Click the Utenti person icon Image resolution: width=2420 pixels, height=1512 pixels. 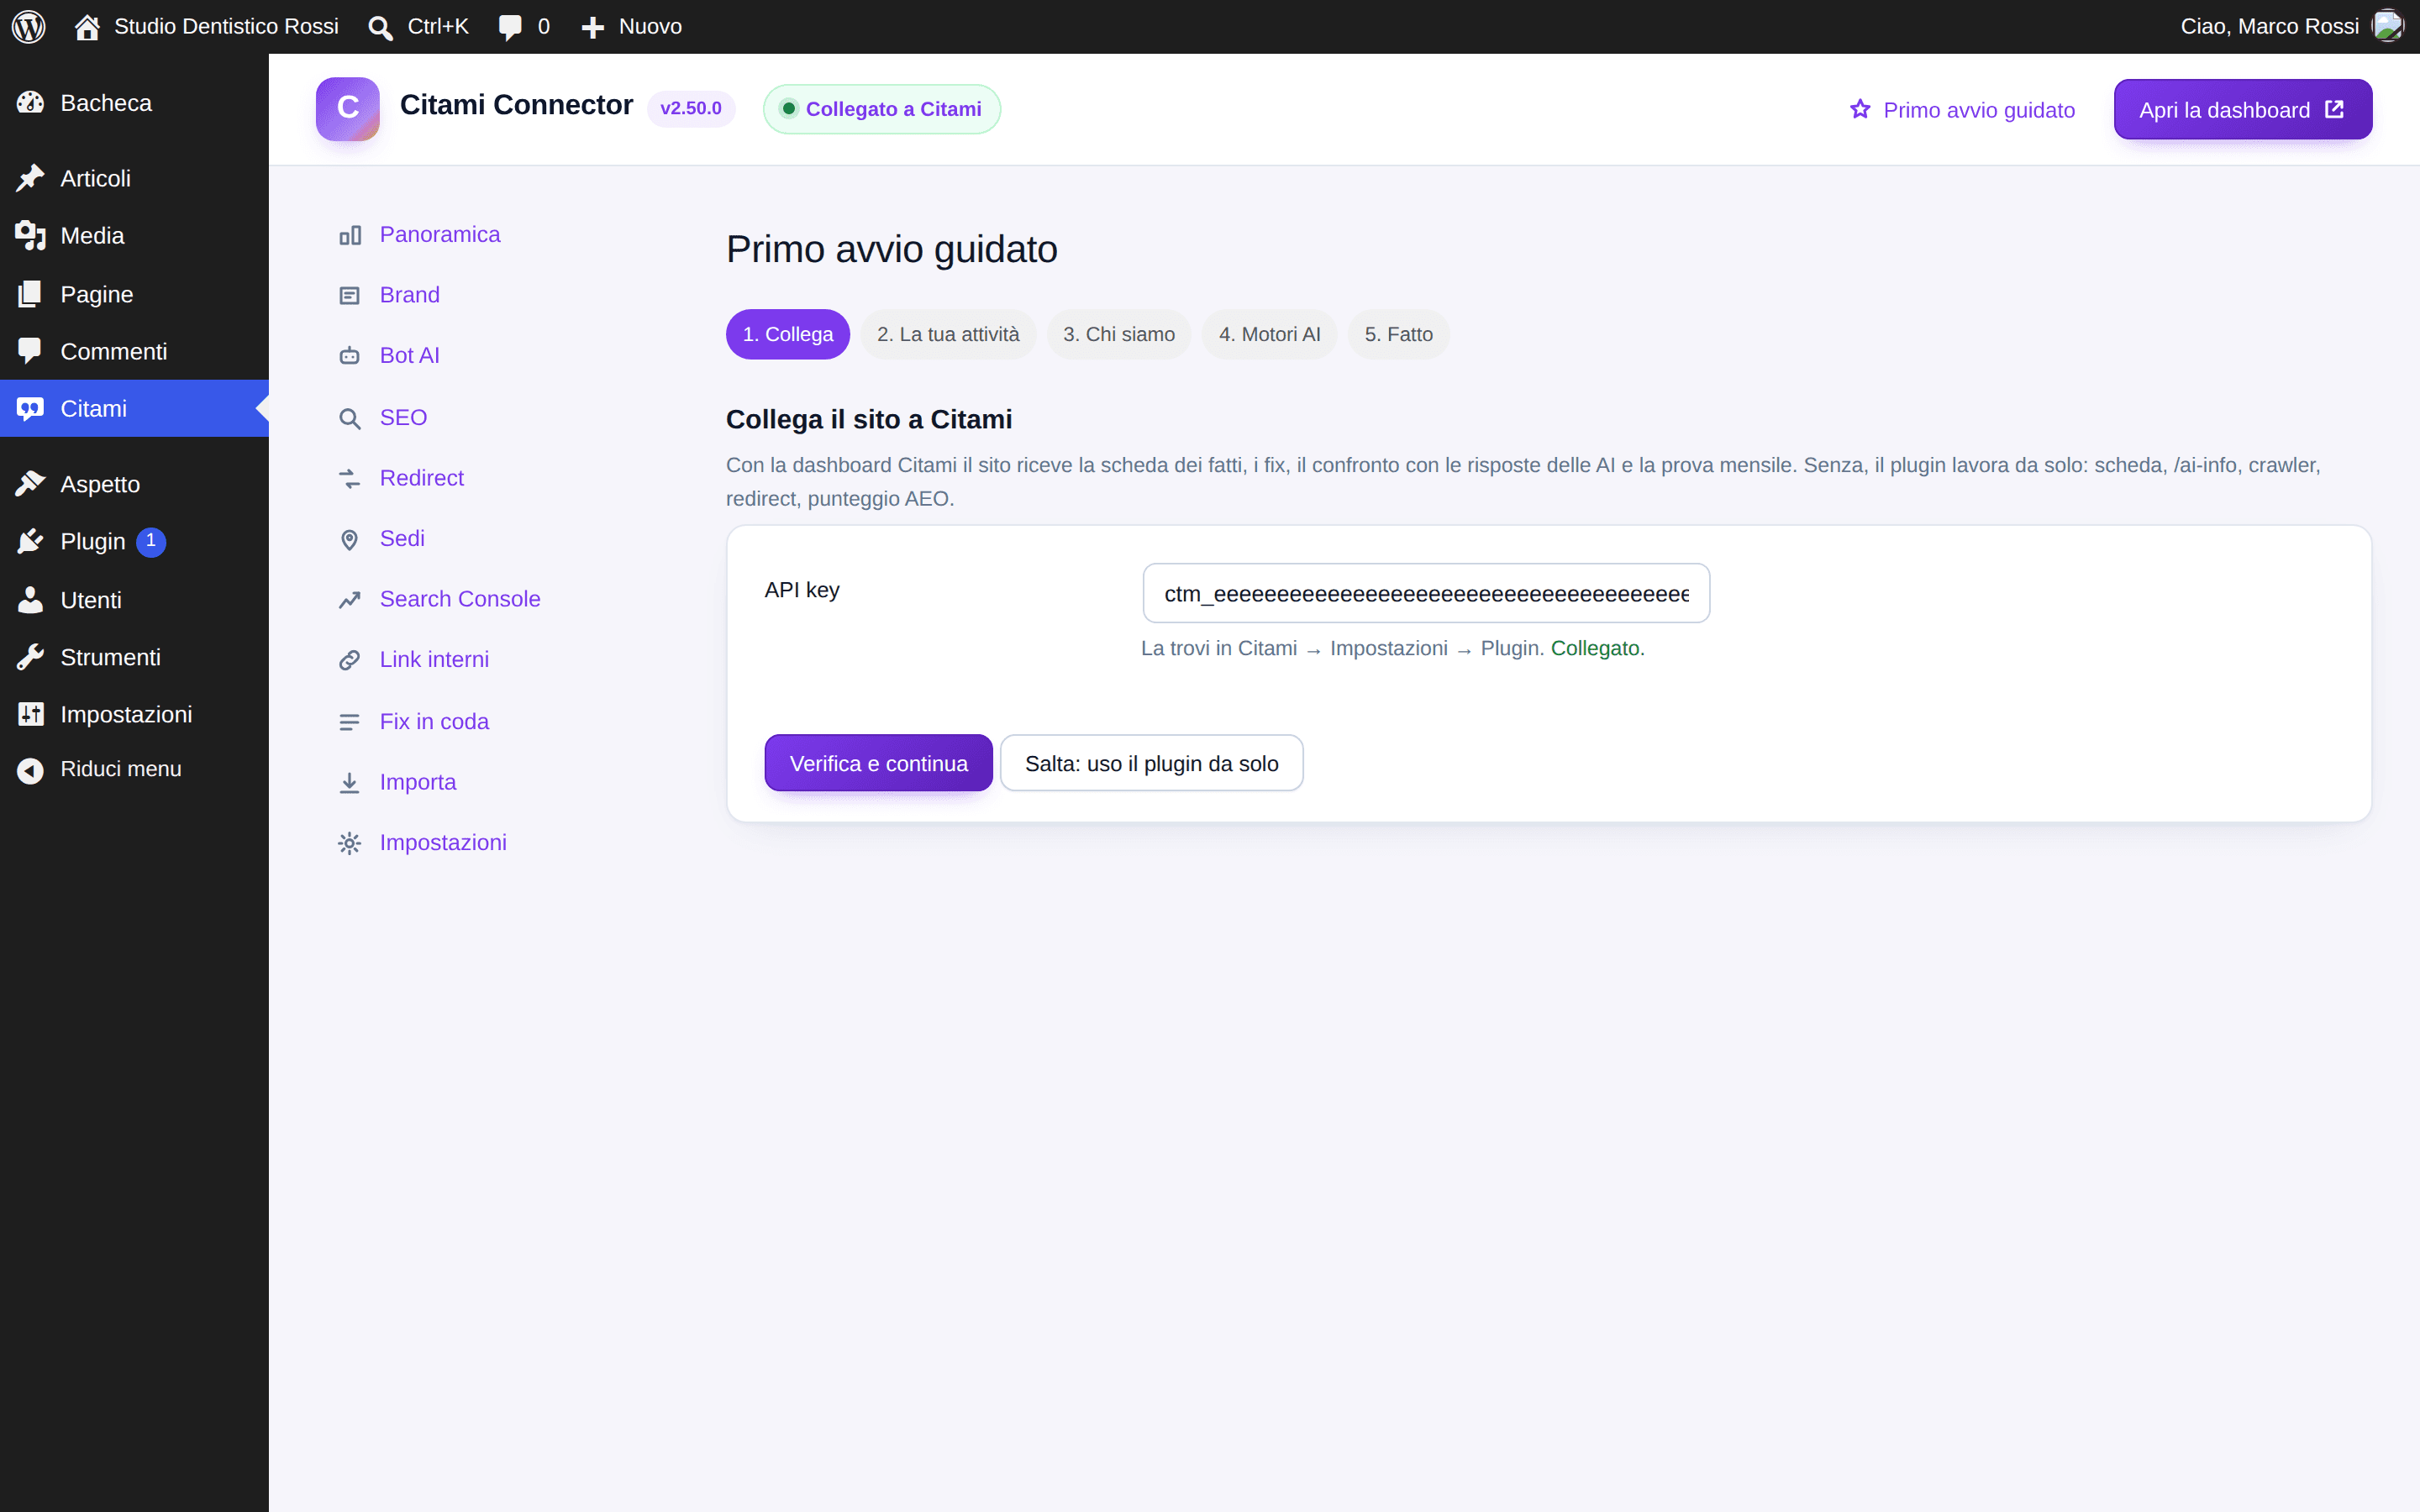pyautogui.click(x=30, y=600)
